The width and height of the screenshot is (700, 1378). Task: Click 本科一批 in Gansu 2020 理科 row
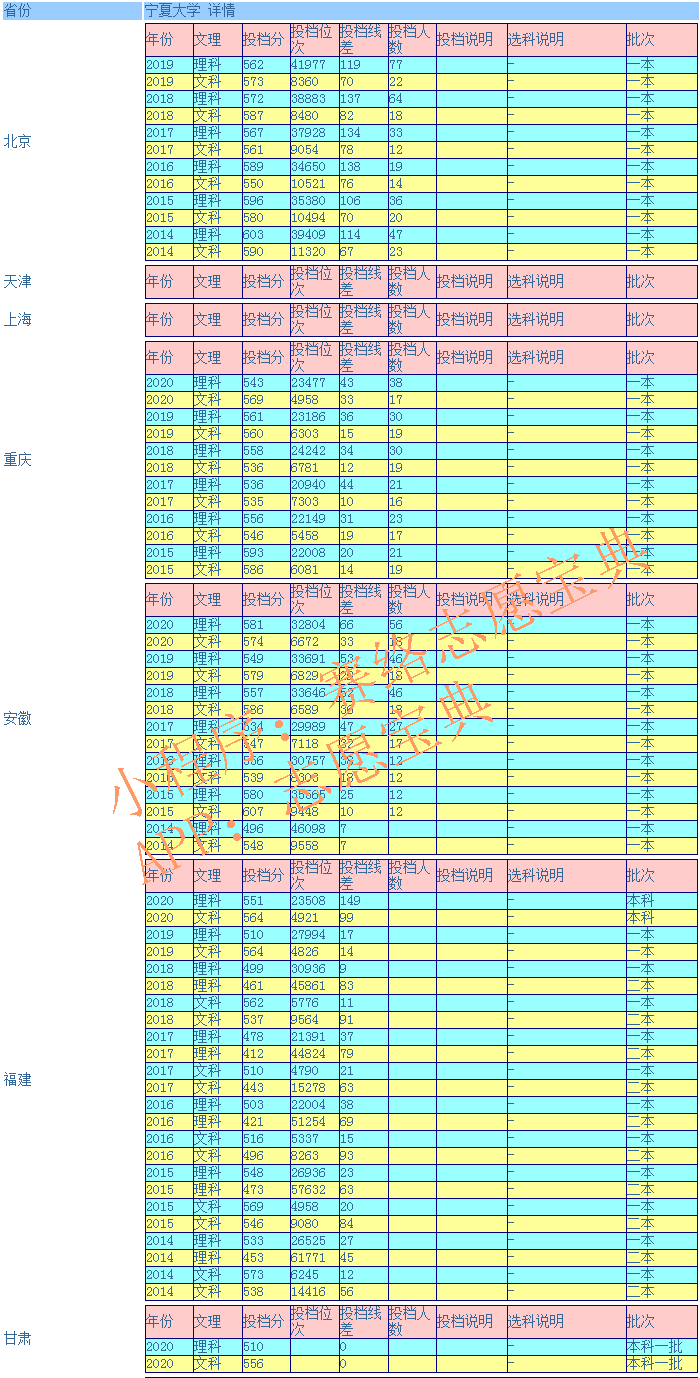[x=661, y=1347]
